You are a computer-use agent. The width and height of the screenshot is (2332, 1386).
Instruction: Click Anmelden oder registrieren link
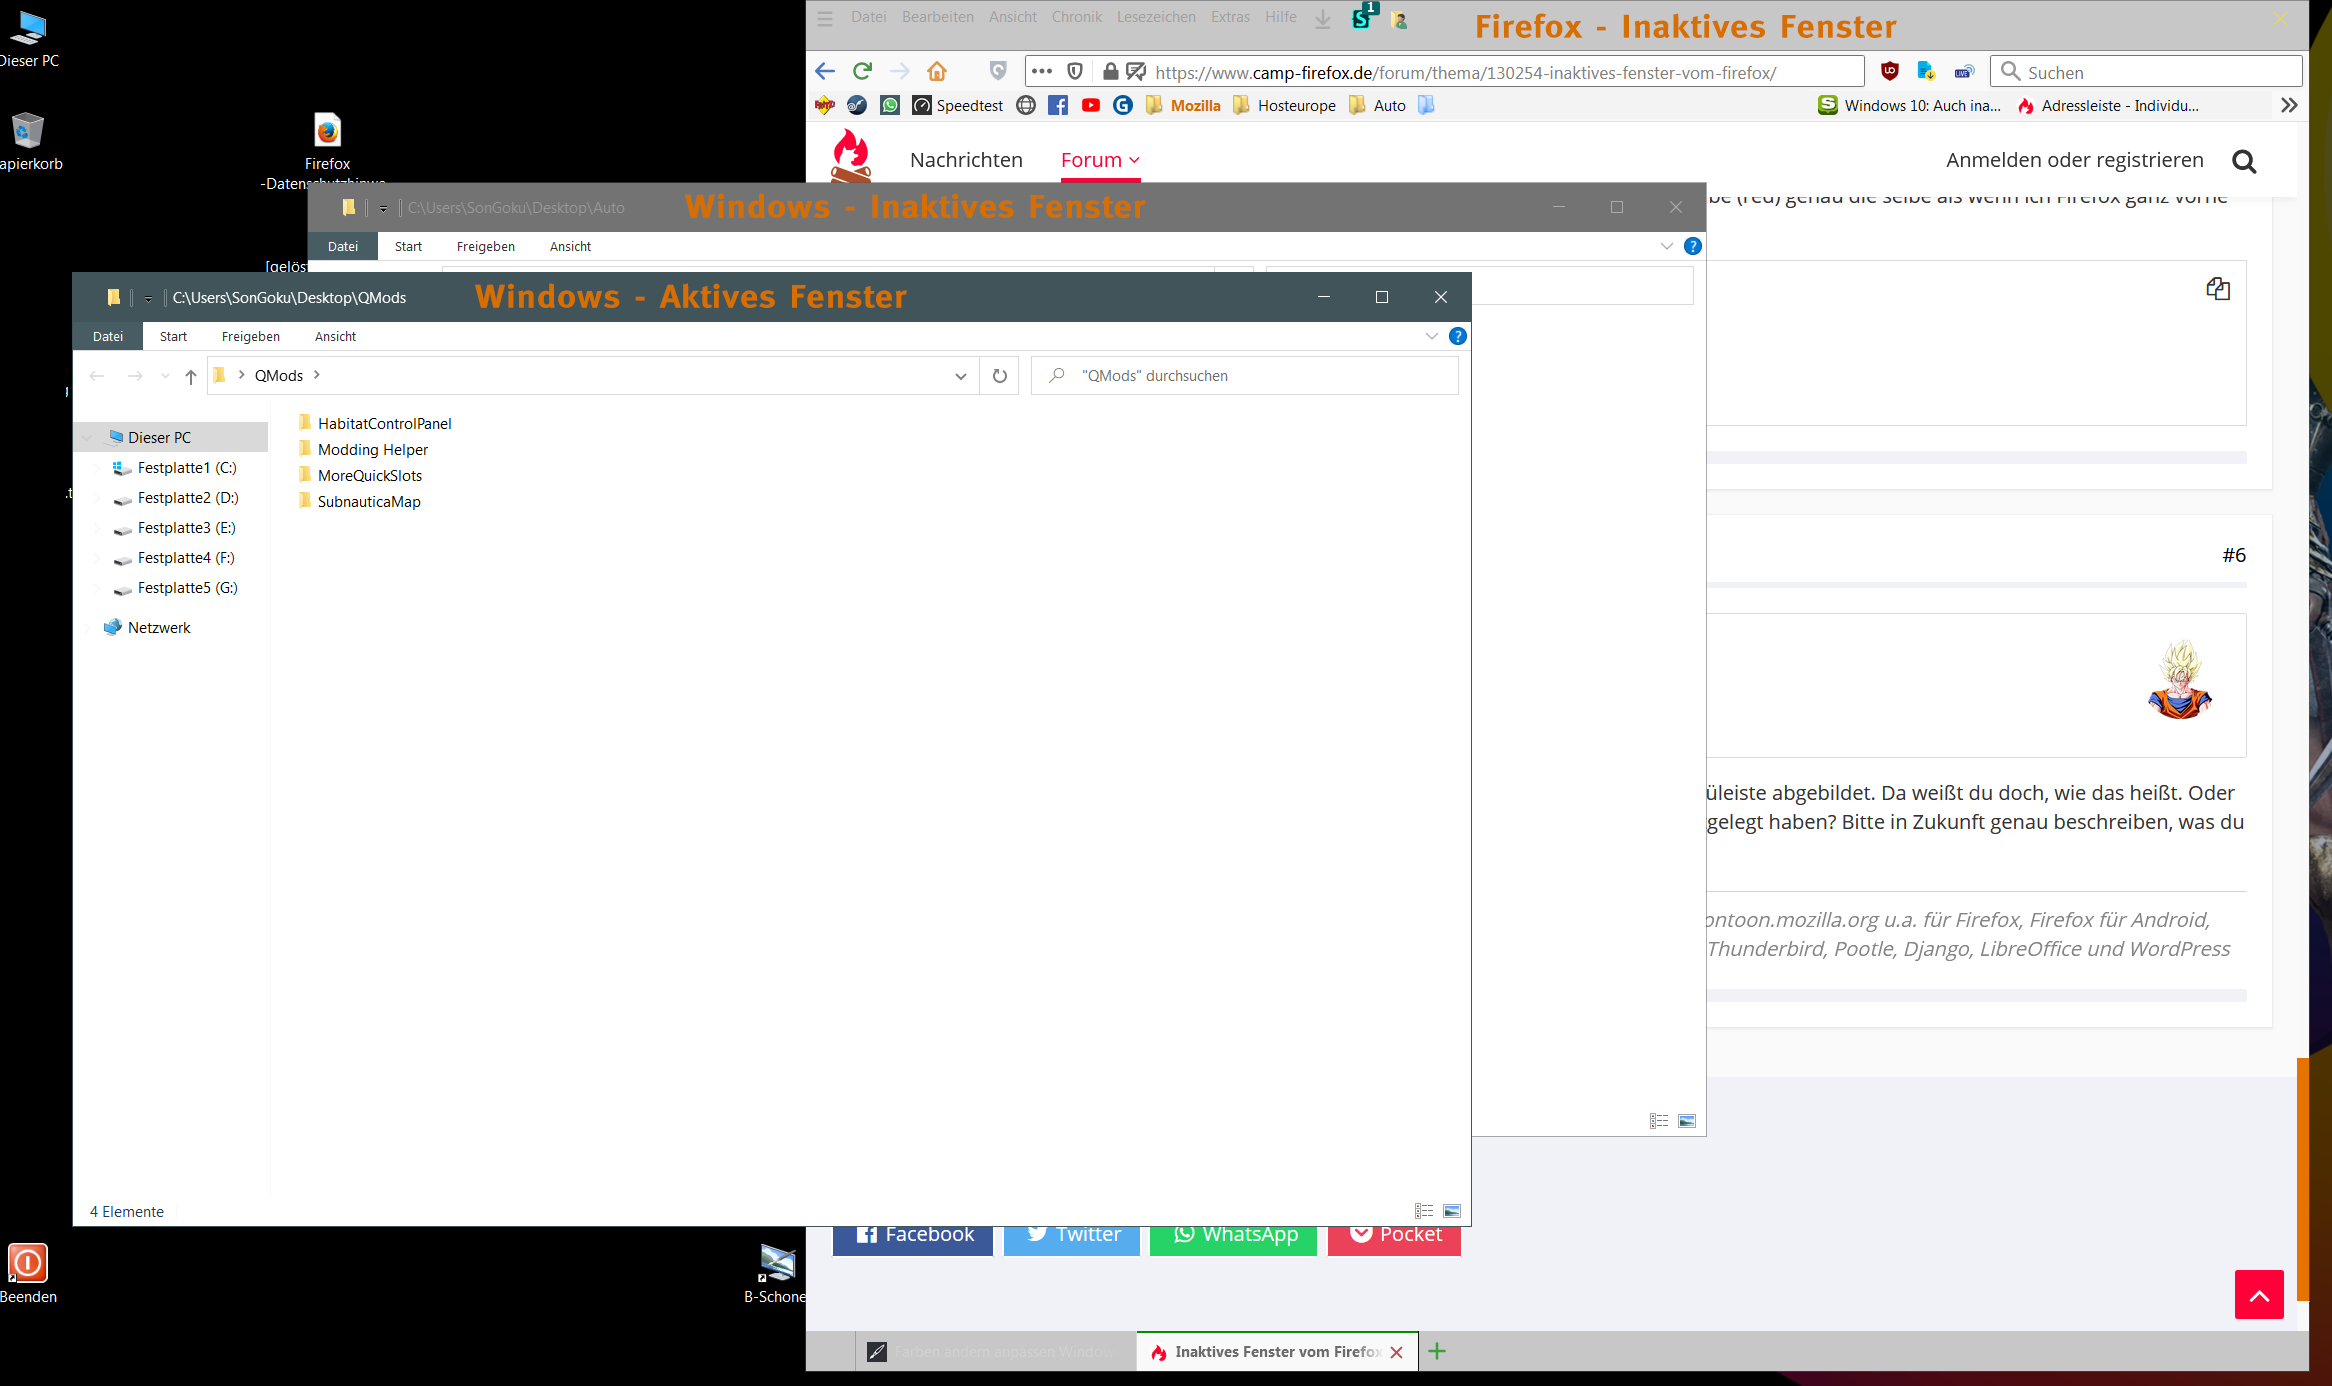point(2074,160)
